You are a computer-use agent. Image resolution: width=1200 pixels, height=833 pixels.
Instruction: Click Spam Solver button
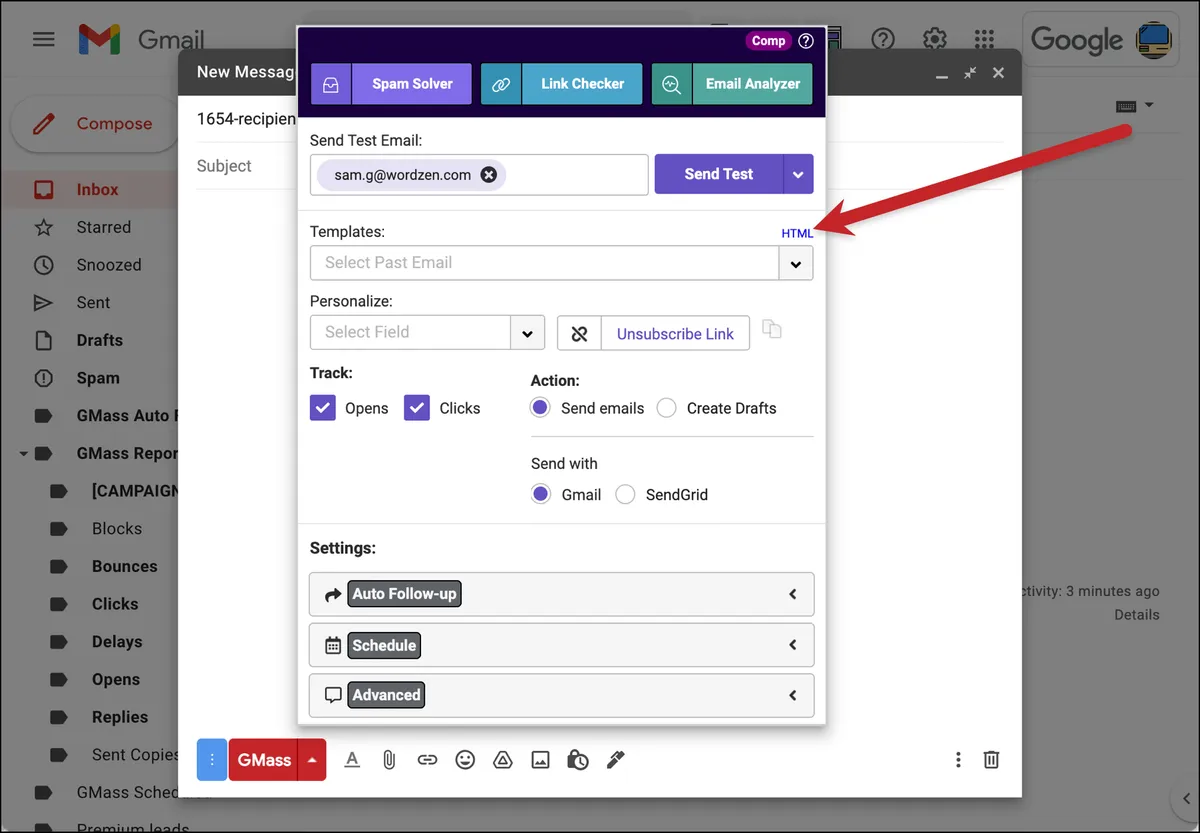(391, 84)
